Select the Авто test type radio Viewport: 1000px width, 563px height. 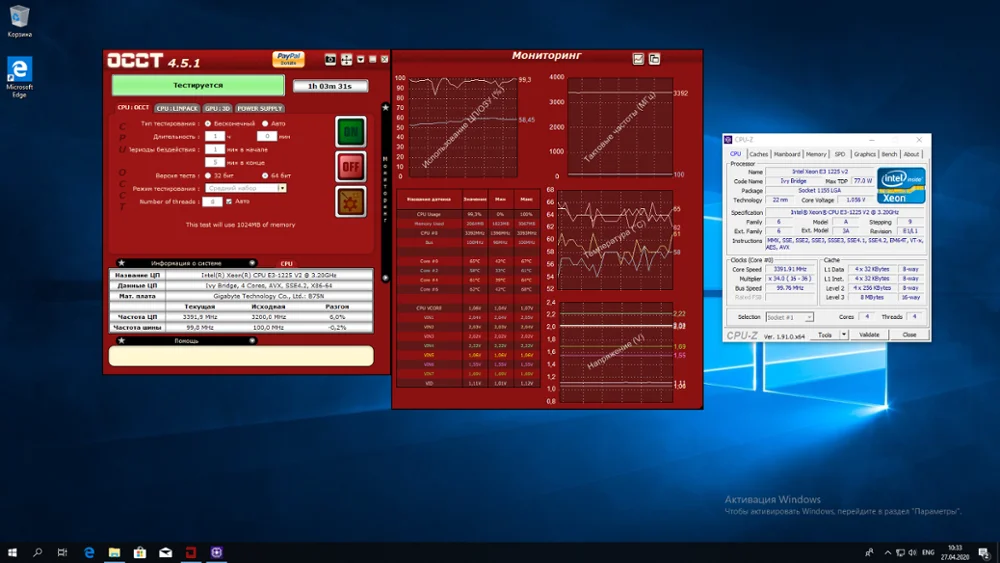coord(265,124)
